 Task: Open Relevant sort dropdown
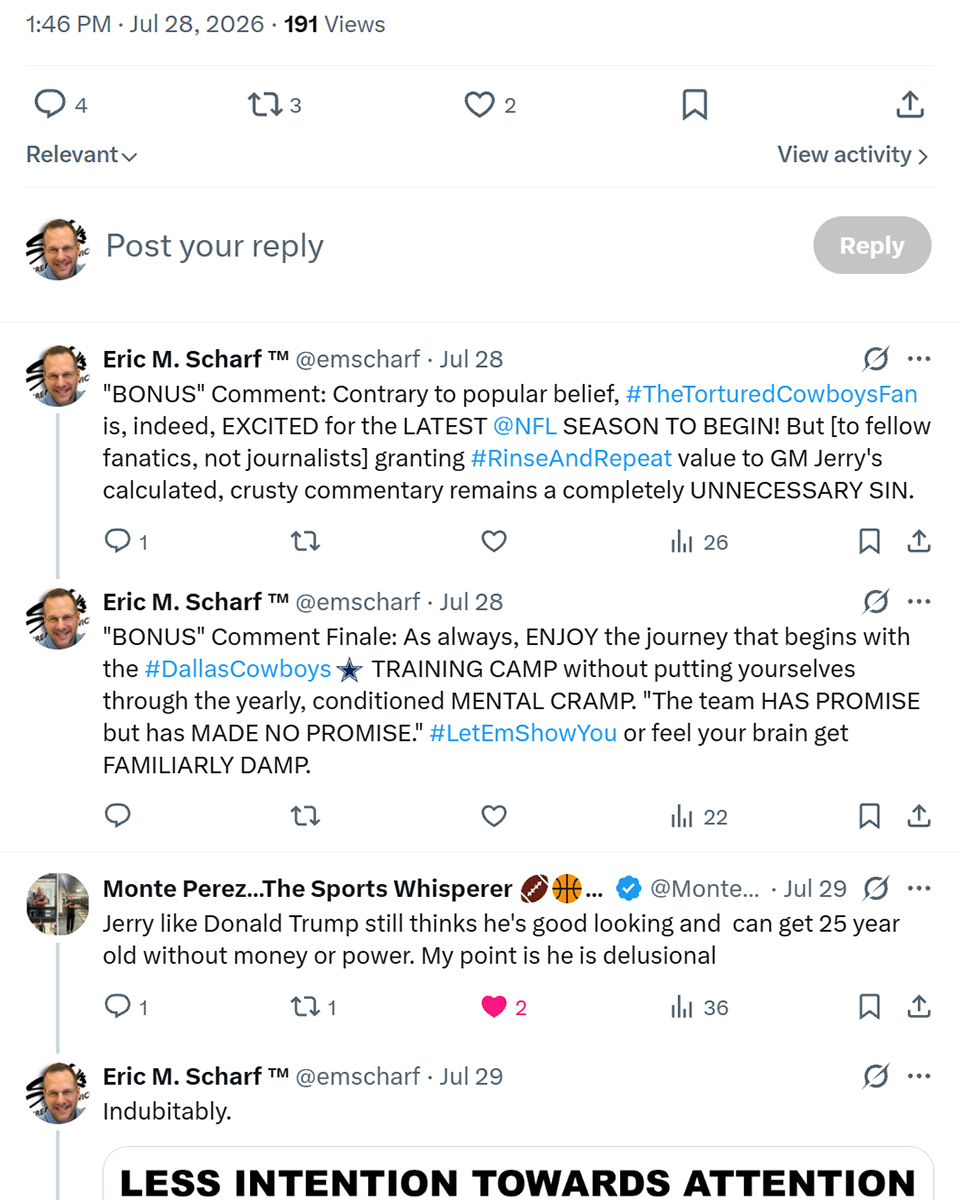tap(81, 155)
